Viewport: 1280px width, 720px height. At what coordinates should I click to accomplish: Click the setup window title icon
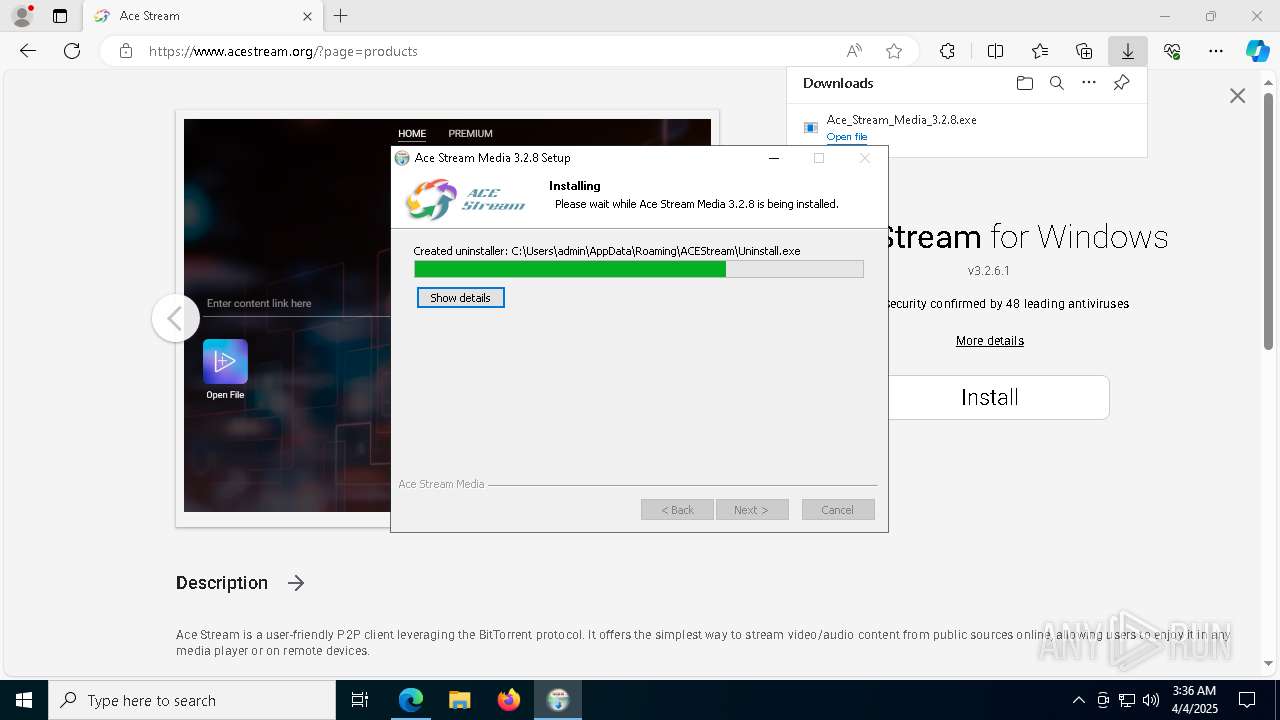[x=402, y=158]
